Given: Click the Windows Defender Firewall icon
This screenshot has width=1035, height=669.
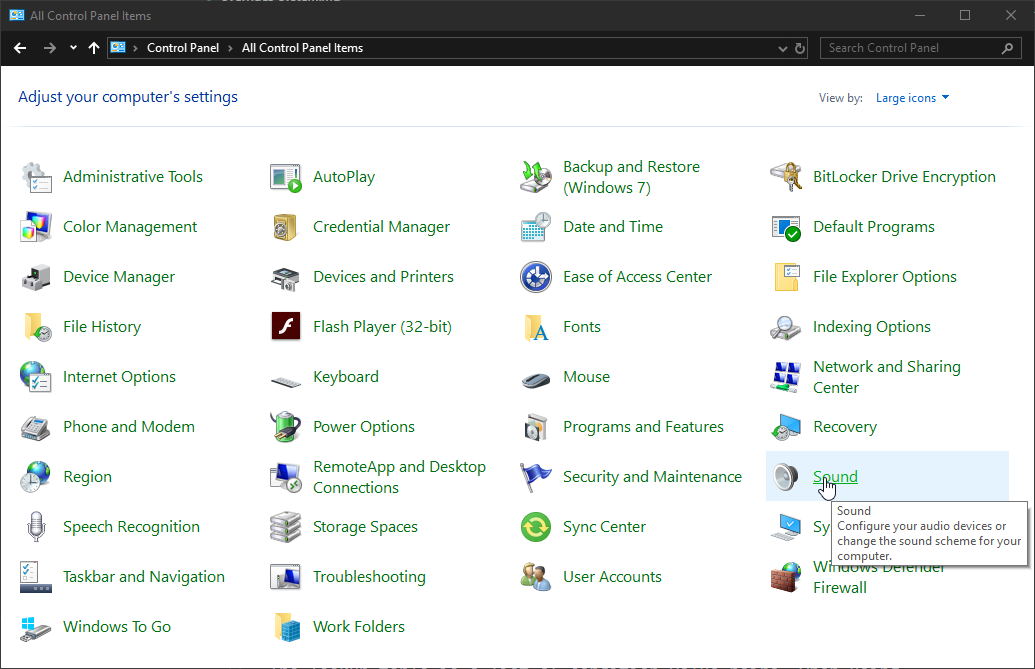Looking at the screenshot, I should tap(786, 577).
